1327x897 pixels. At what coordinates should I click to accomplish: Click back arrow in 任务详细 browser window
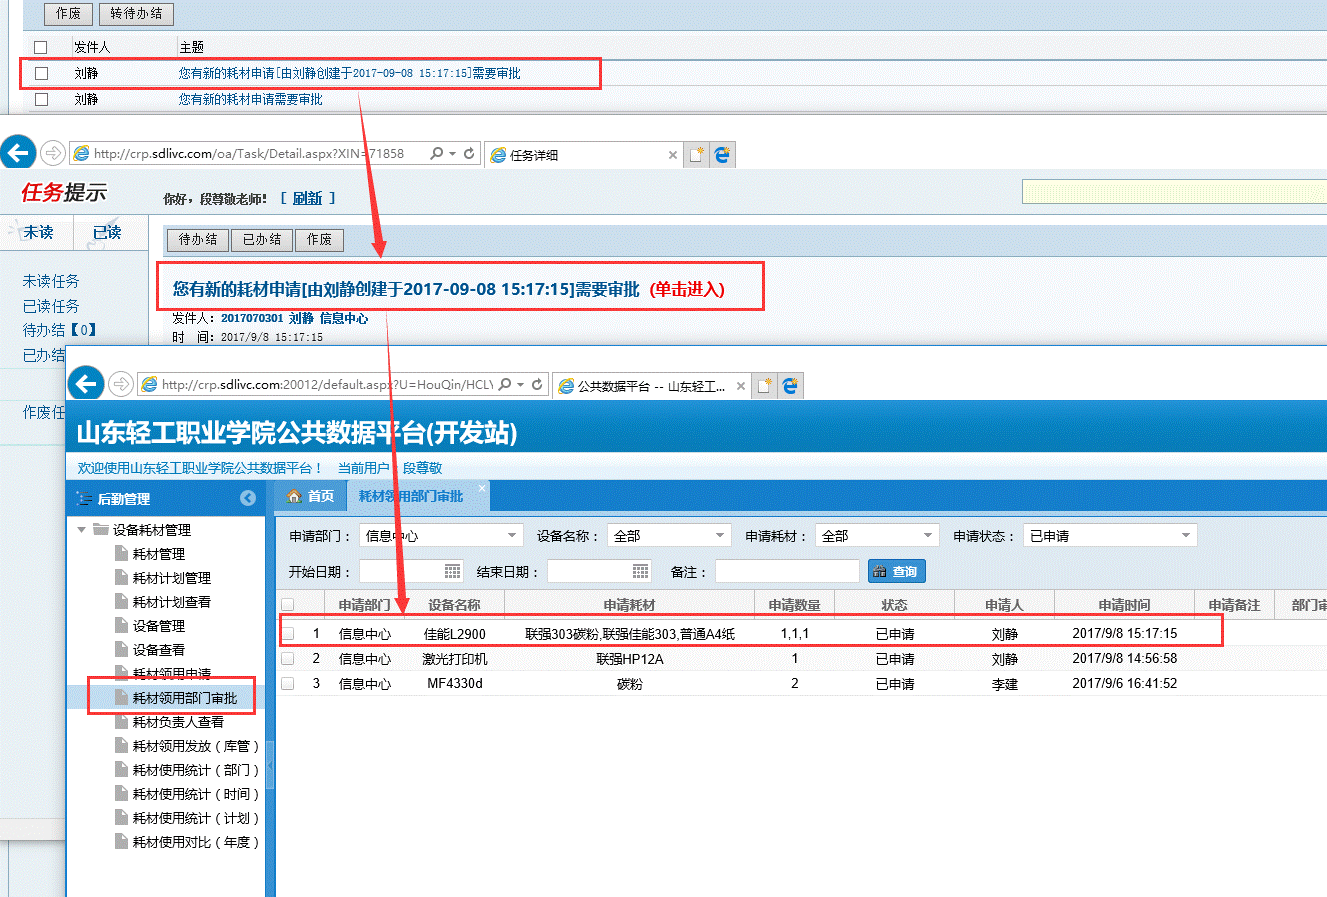pyautogui.click(x=18, y=153)
